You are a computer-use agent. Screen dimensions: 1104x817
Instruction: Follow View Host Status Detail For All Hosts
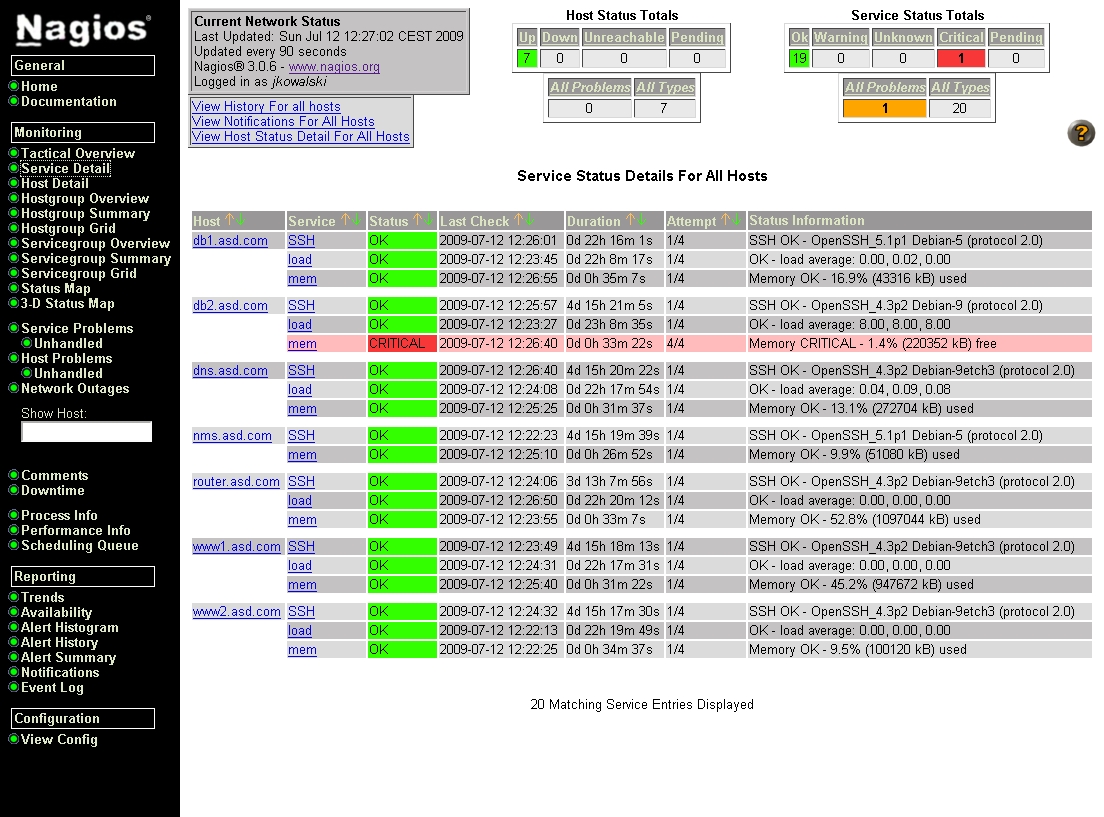pos(301,137)
